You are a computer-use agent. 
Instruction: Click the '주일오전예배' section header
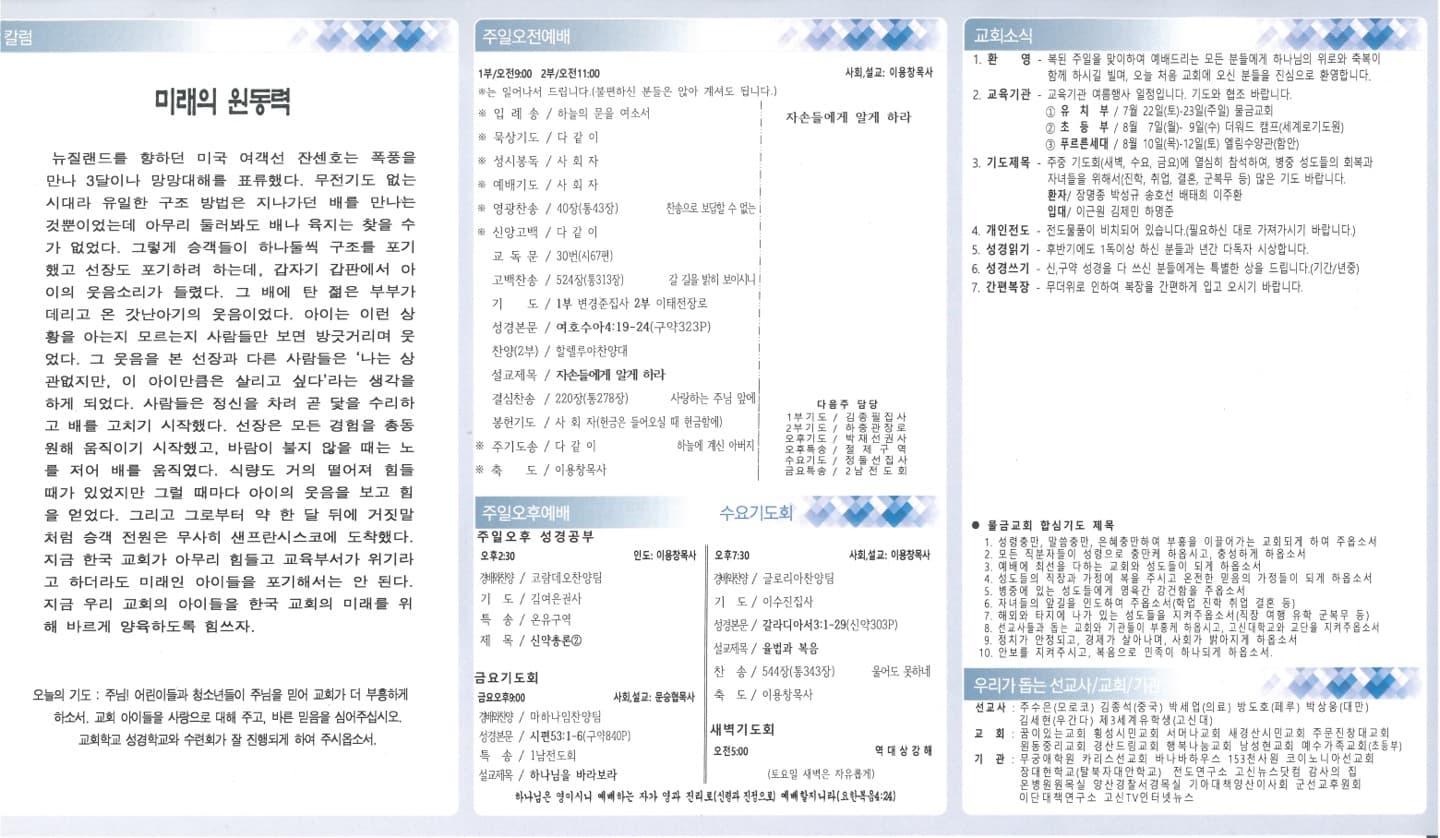pos(525,37)
